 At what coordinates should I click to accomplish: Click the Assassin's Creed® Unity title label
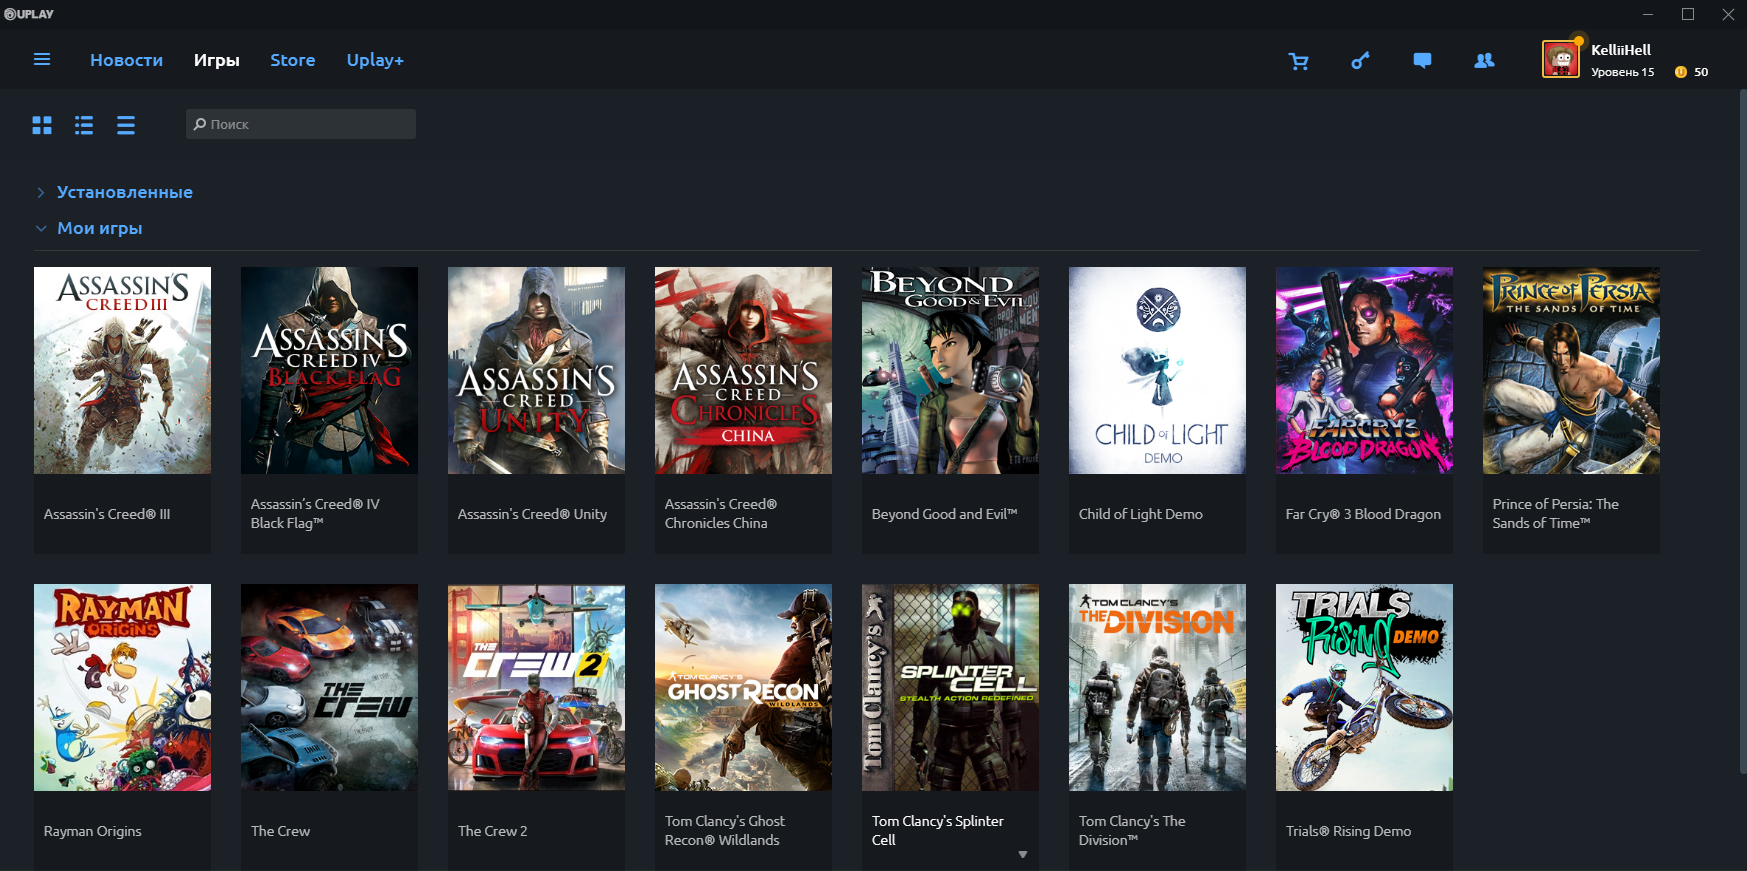pos(532,514)
